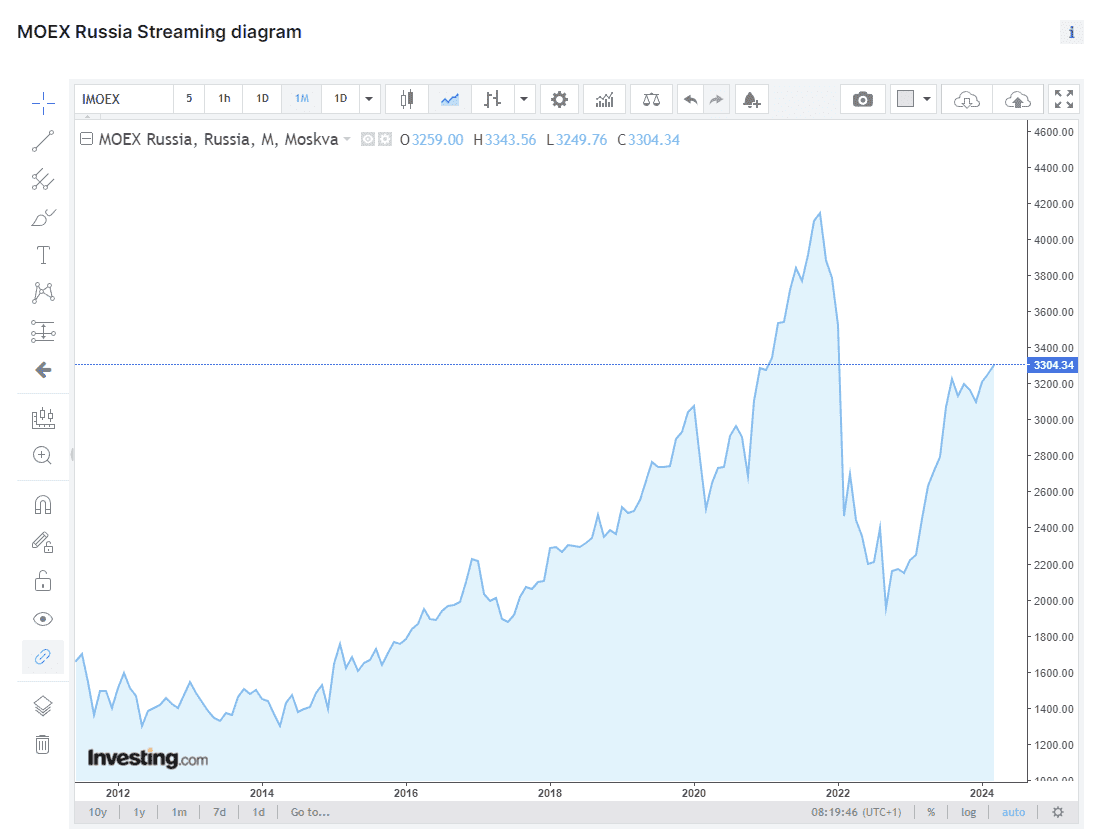Toggle log scale on price axis
The image size is (1094, 834).
(968, 812)
